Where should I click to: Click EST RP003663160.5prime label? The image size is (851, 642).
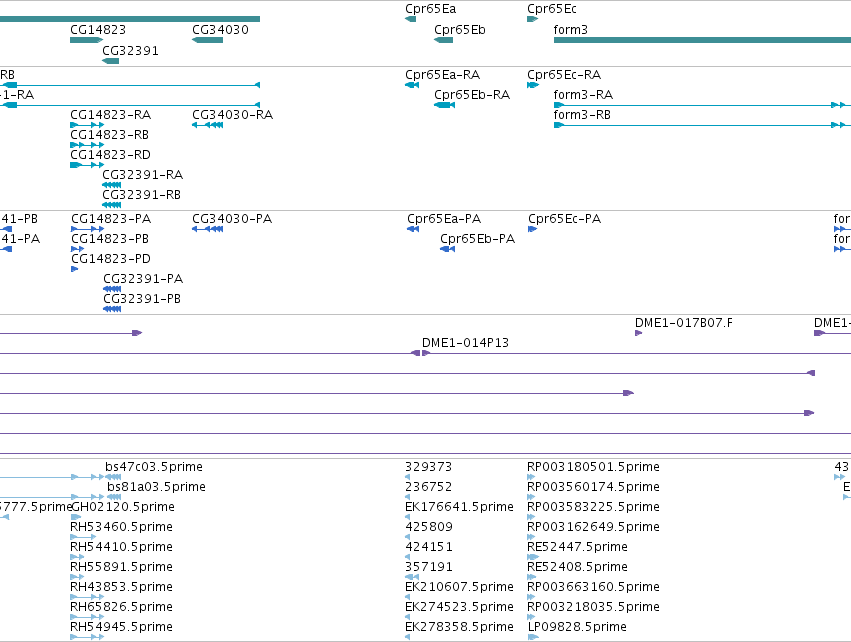click(x=593, y=587)
